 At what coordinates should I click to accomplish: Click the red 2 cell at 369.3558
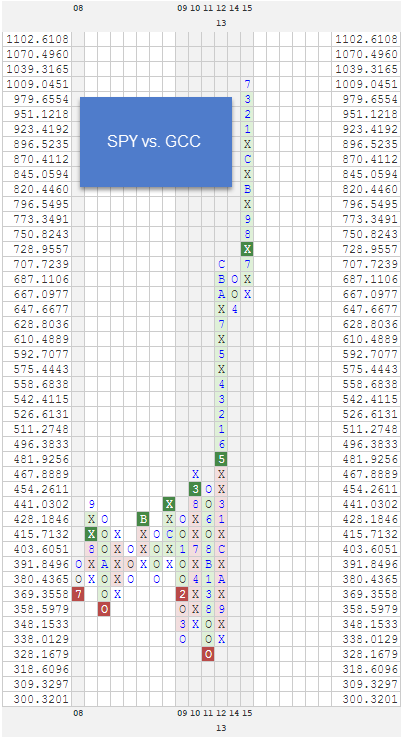[182, 594]
